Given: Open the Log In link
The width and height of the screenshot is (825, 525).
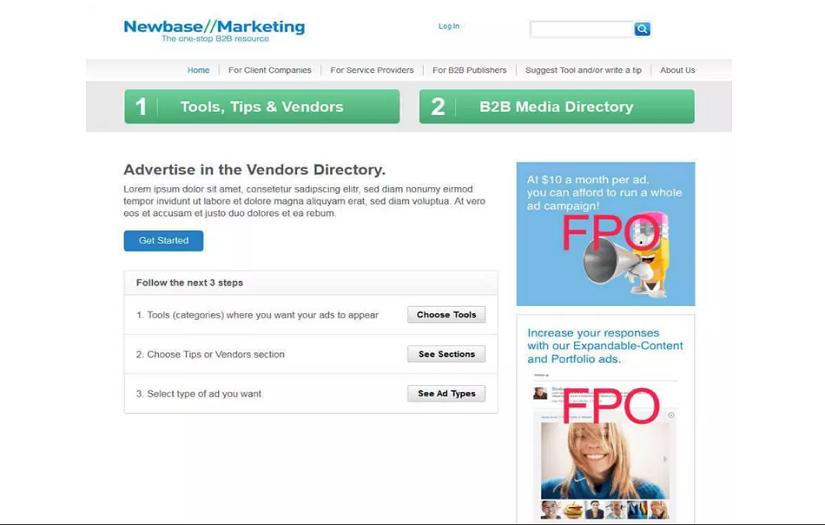Looking at the screenshot, I should pyautogui.click(x=449, y=26).
